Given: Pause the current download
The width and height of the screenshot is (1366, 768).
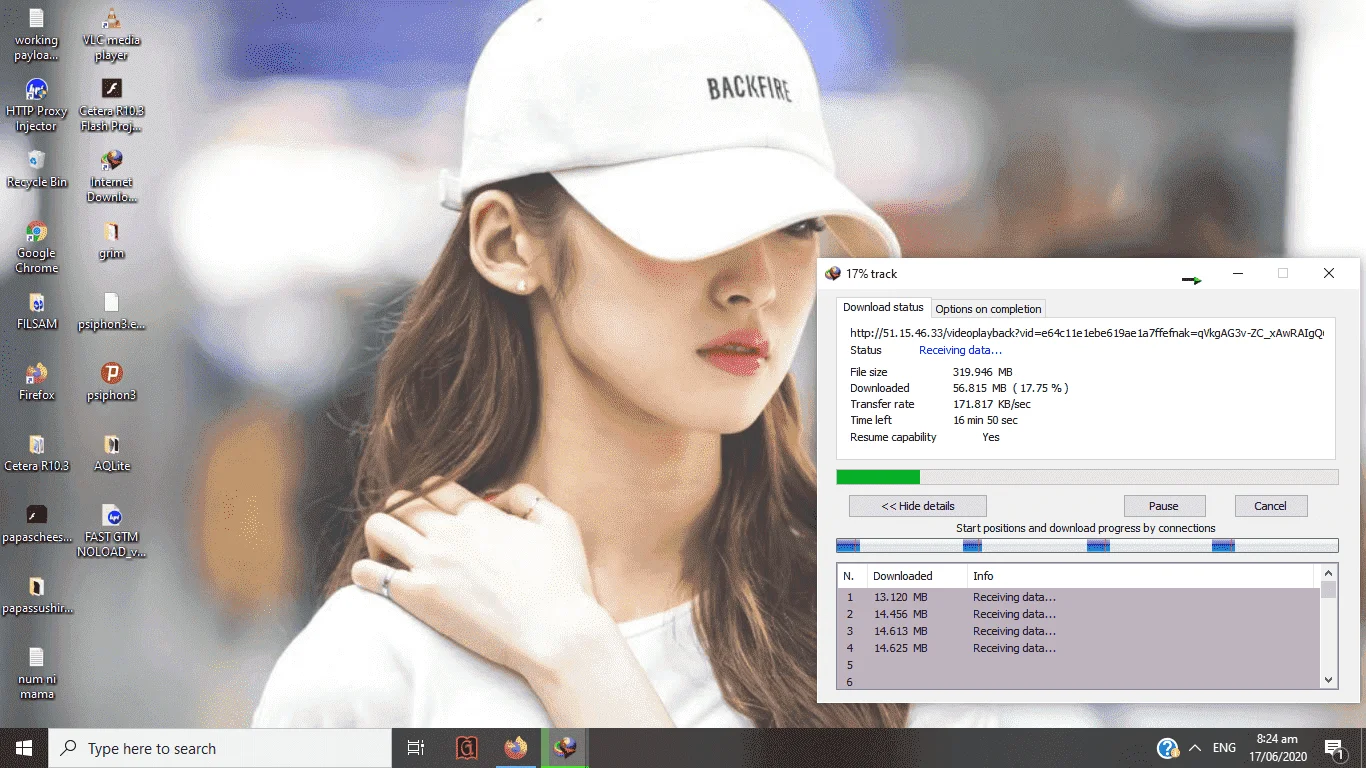Looking at the screenshot, I should (x=1164, y=506).
